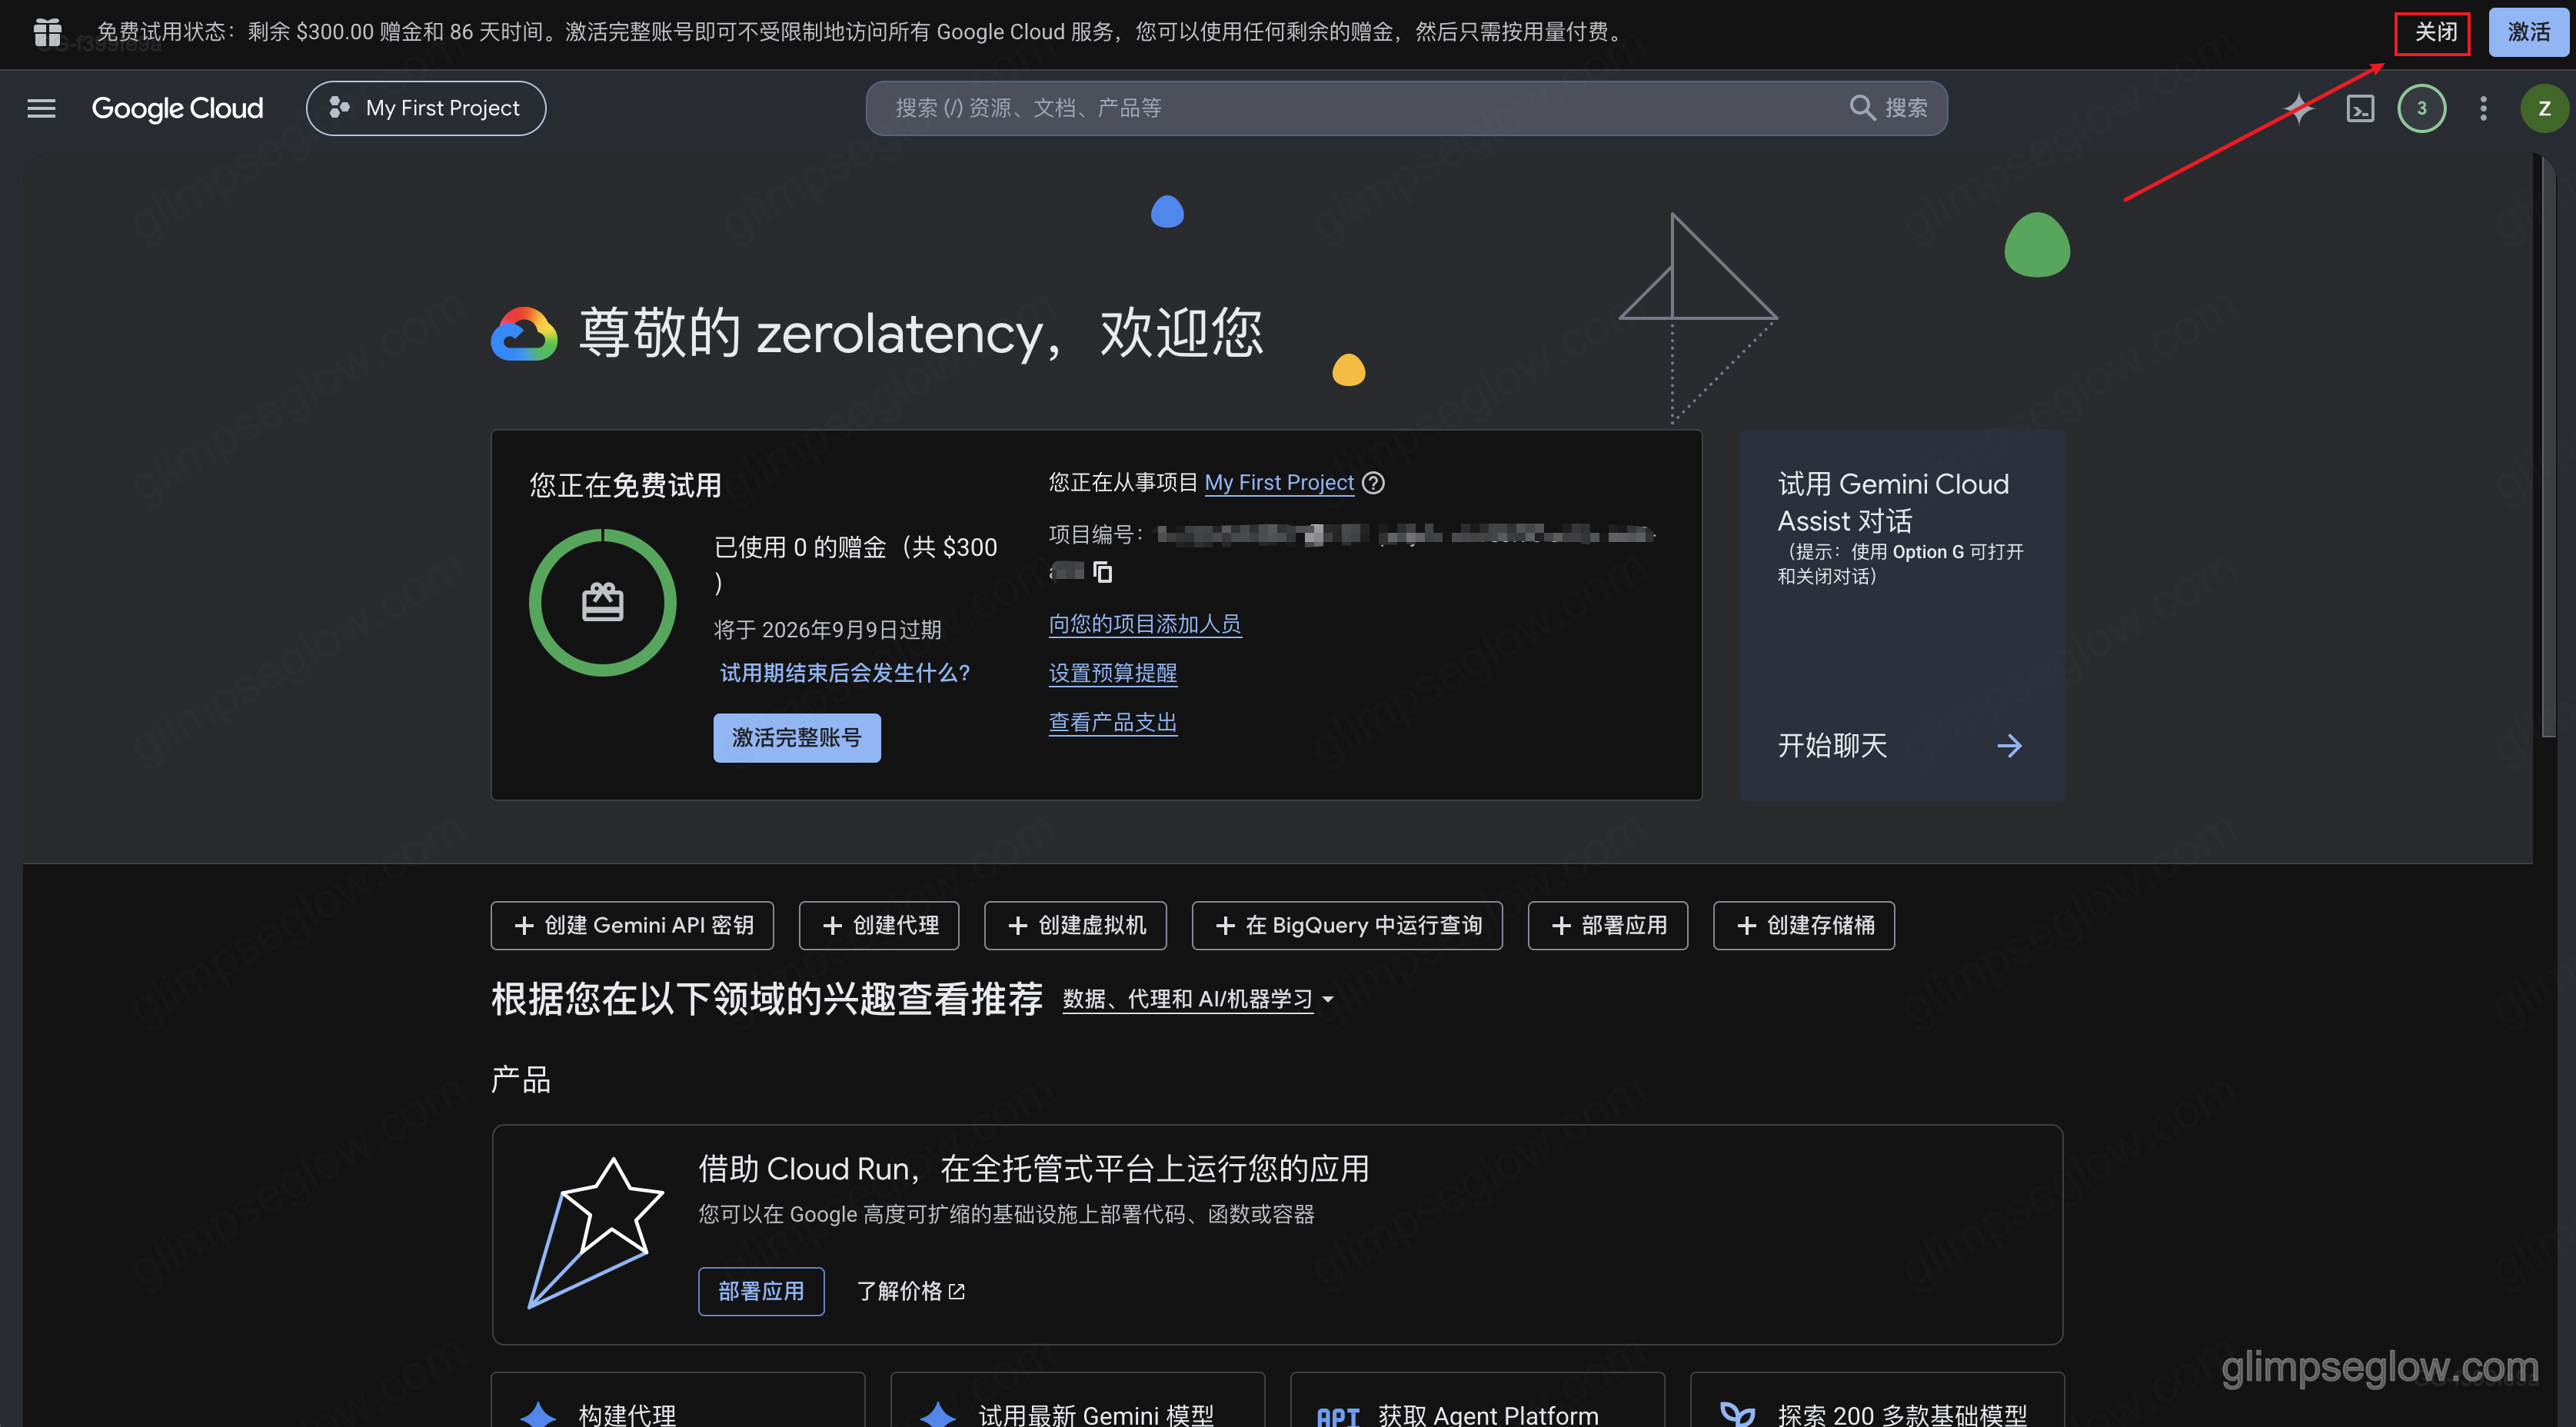The width and height of the screenshot is (2576, 1427).
Task: Click the Cloud Run shooting star illustration
Action: (x=596, y=1233)
